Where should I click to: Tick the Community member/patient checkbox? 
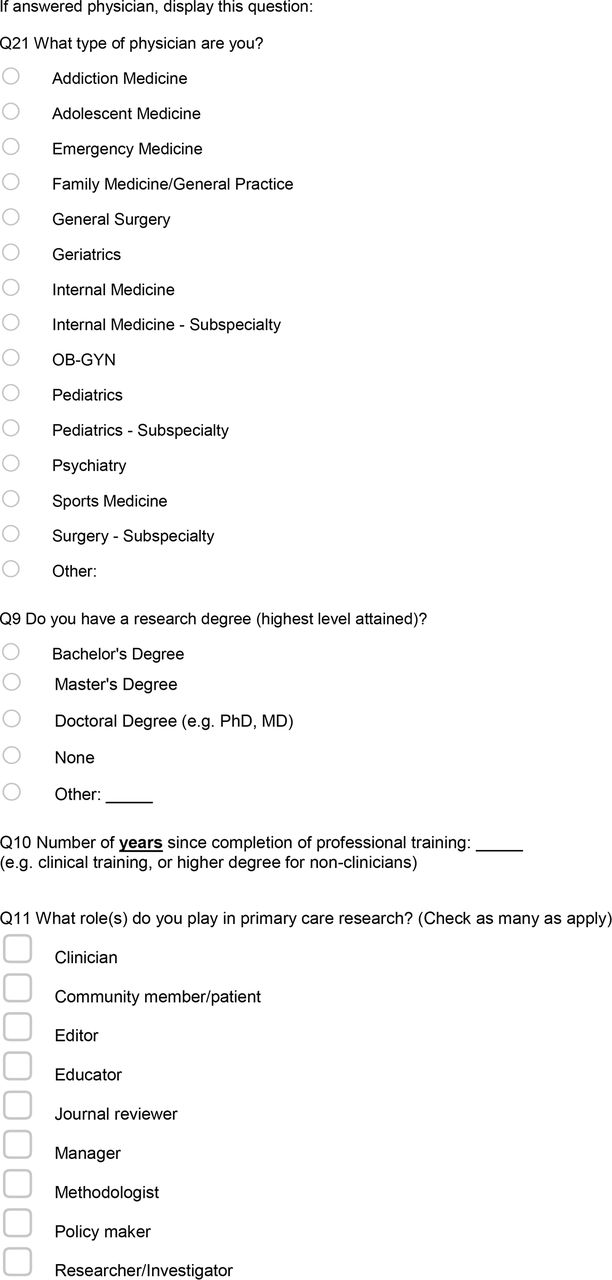(17, 987)
